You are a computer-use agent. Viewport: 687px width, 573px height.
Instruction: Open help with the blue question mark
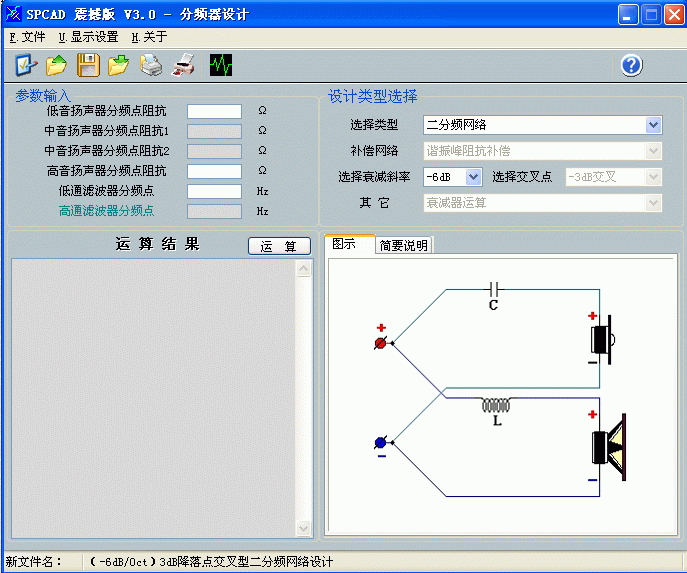[631, 66]
